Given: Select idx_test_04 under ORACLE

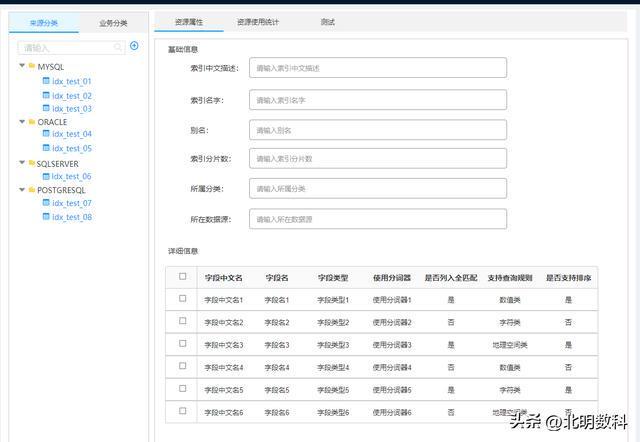Looking at the screenshot, I should (71, 134).
